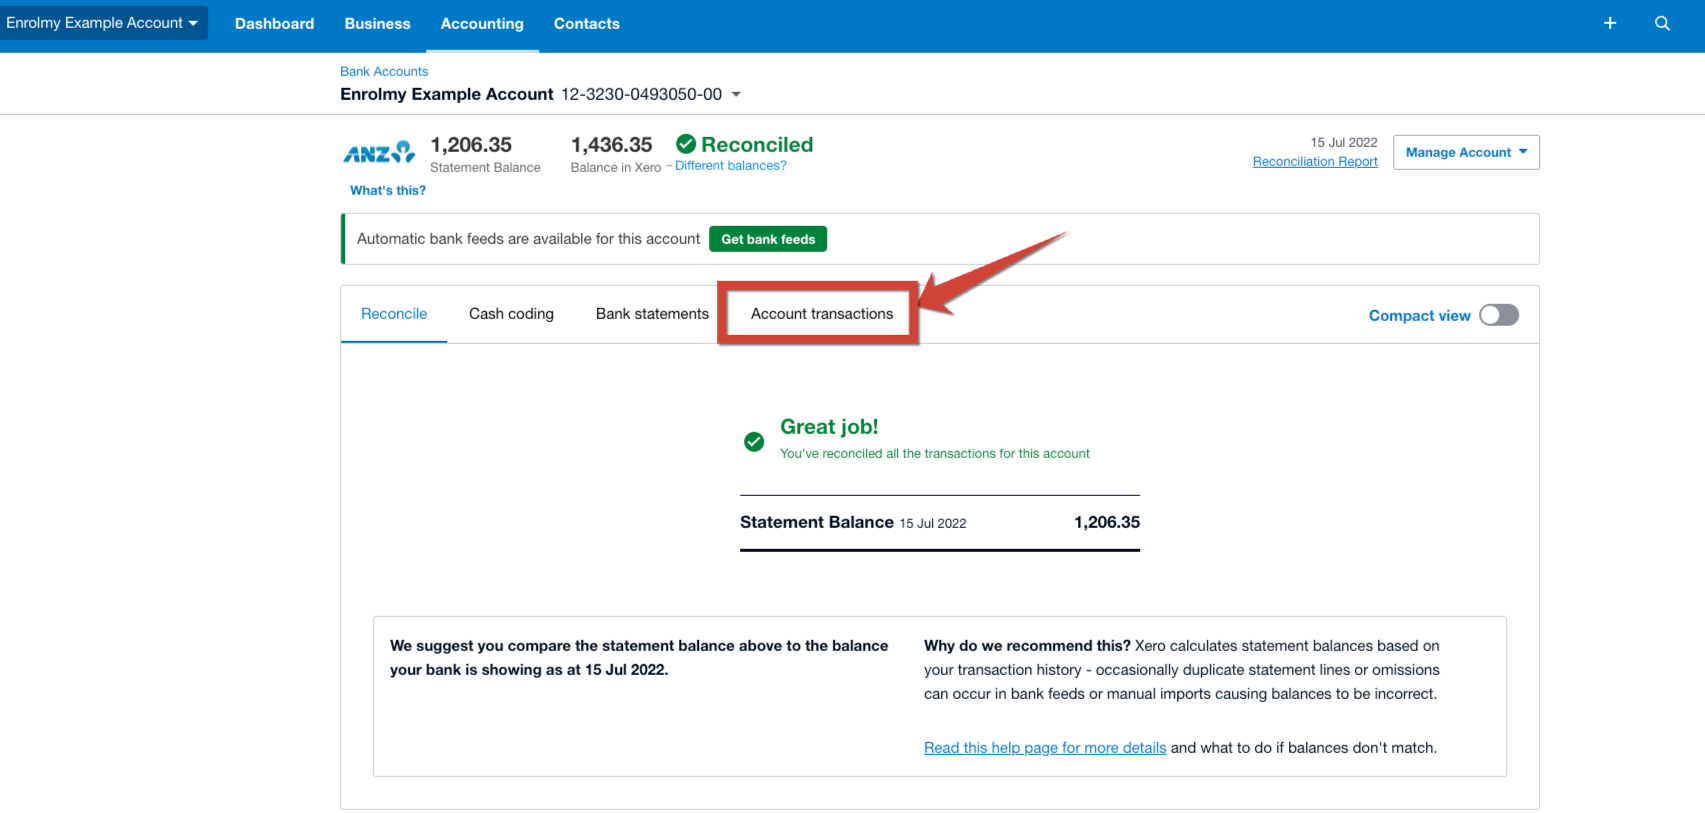Switch to the Bank statements tab
This screenshot has width=1705, height=813.
point(652,314)
